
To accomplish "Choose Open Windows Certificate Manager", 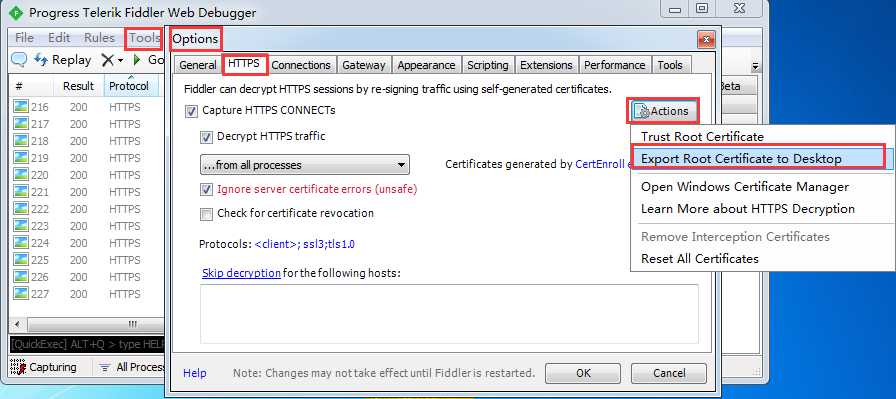I will 745,187.
